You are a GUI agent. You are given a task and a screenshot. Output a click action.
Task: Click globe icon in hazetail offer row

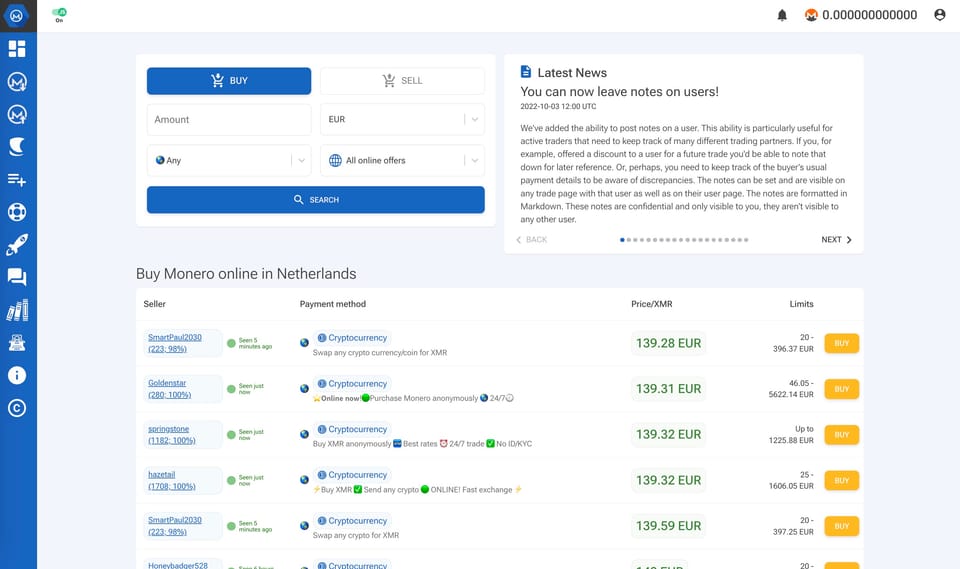[304, 480]
